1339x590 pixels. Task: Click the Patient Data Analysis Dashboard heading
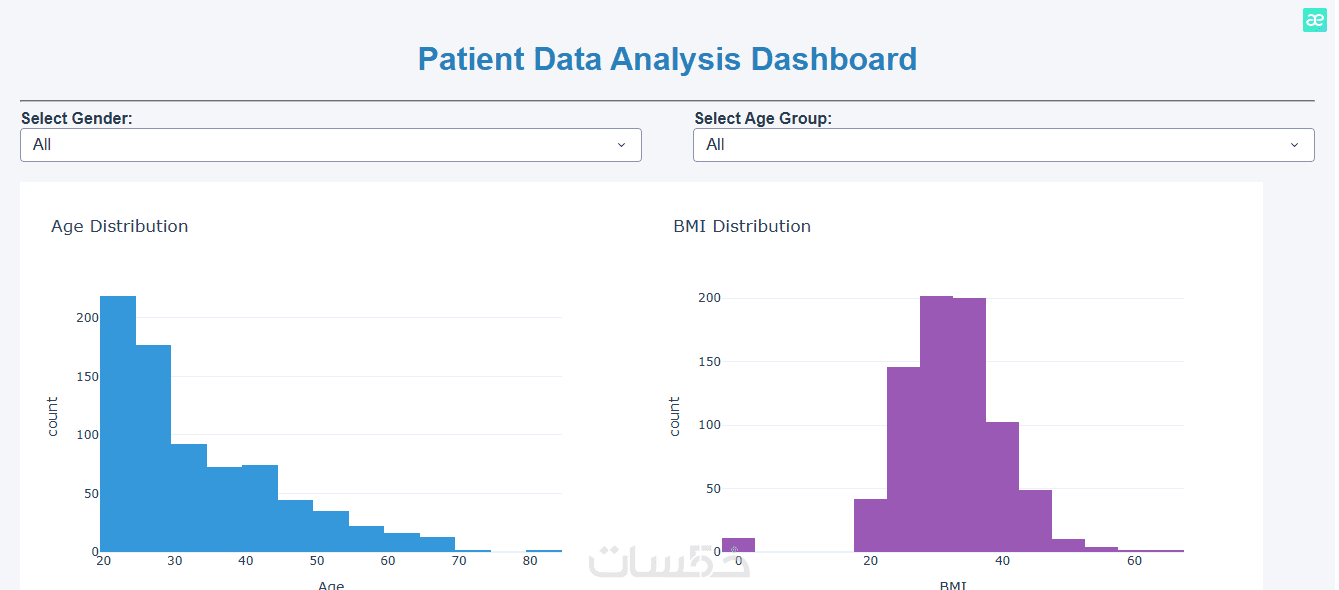(667, 59)
